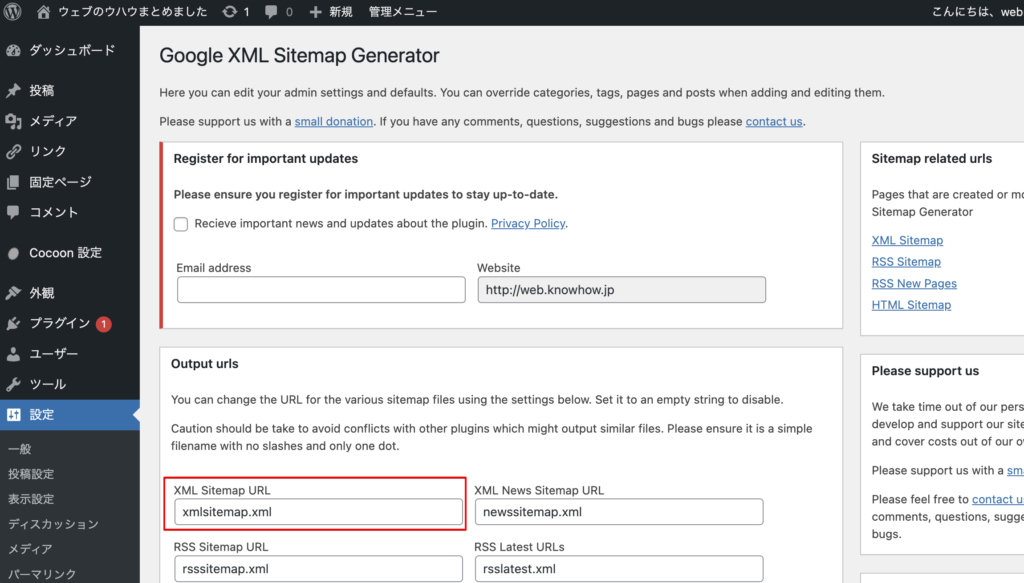Click the XML News Sitemap URL field
The height and width of the screenshot is (583, 1024).
(619, 512)
